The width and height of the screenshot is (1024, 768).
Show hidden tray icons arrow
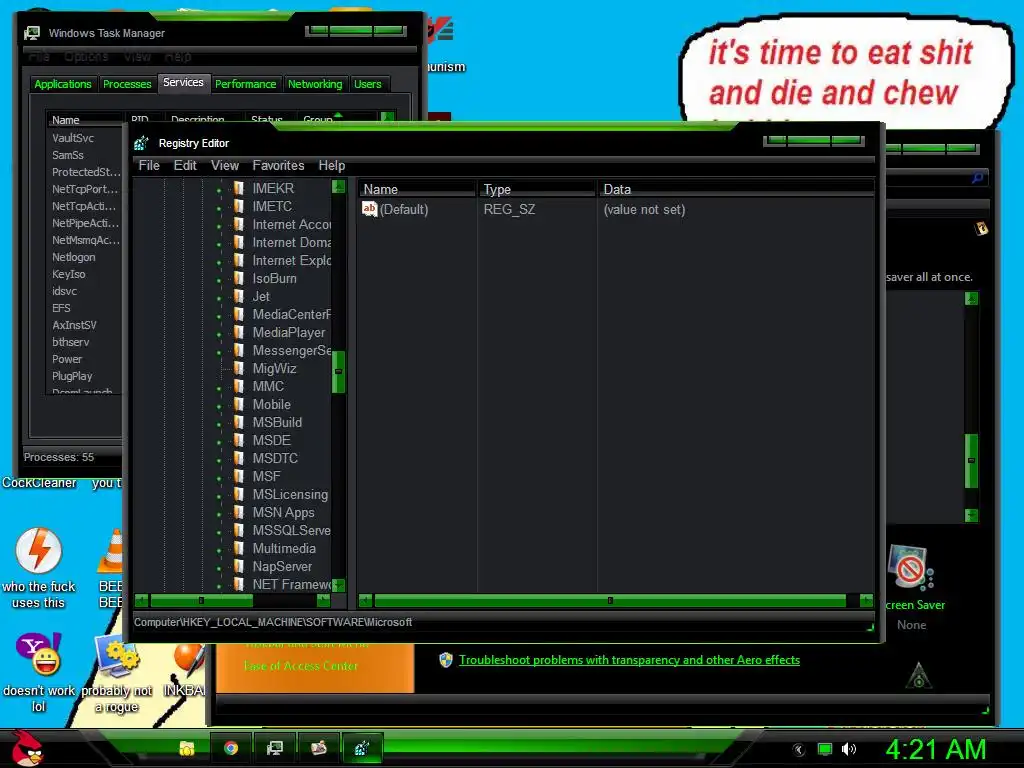pos(798,750)
